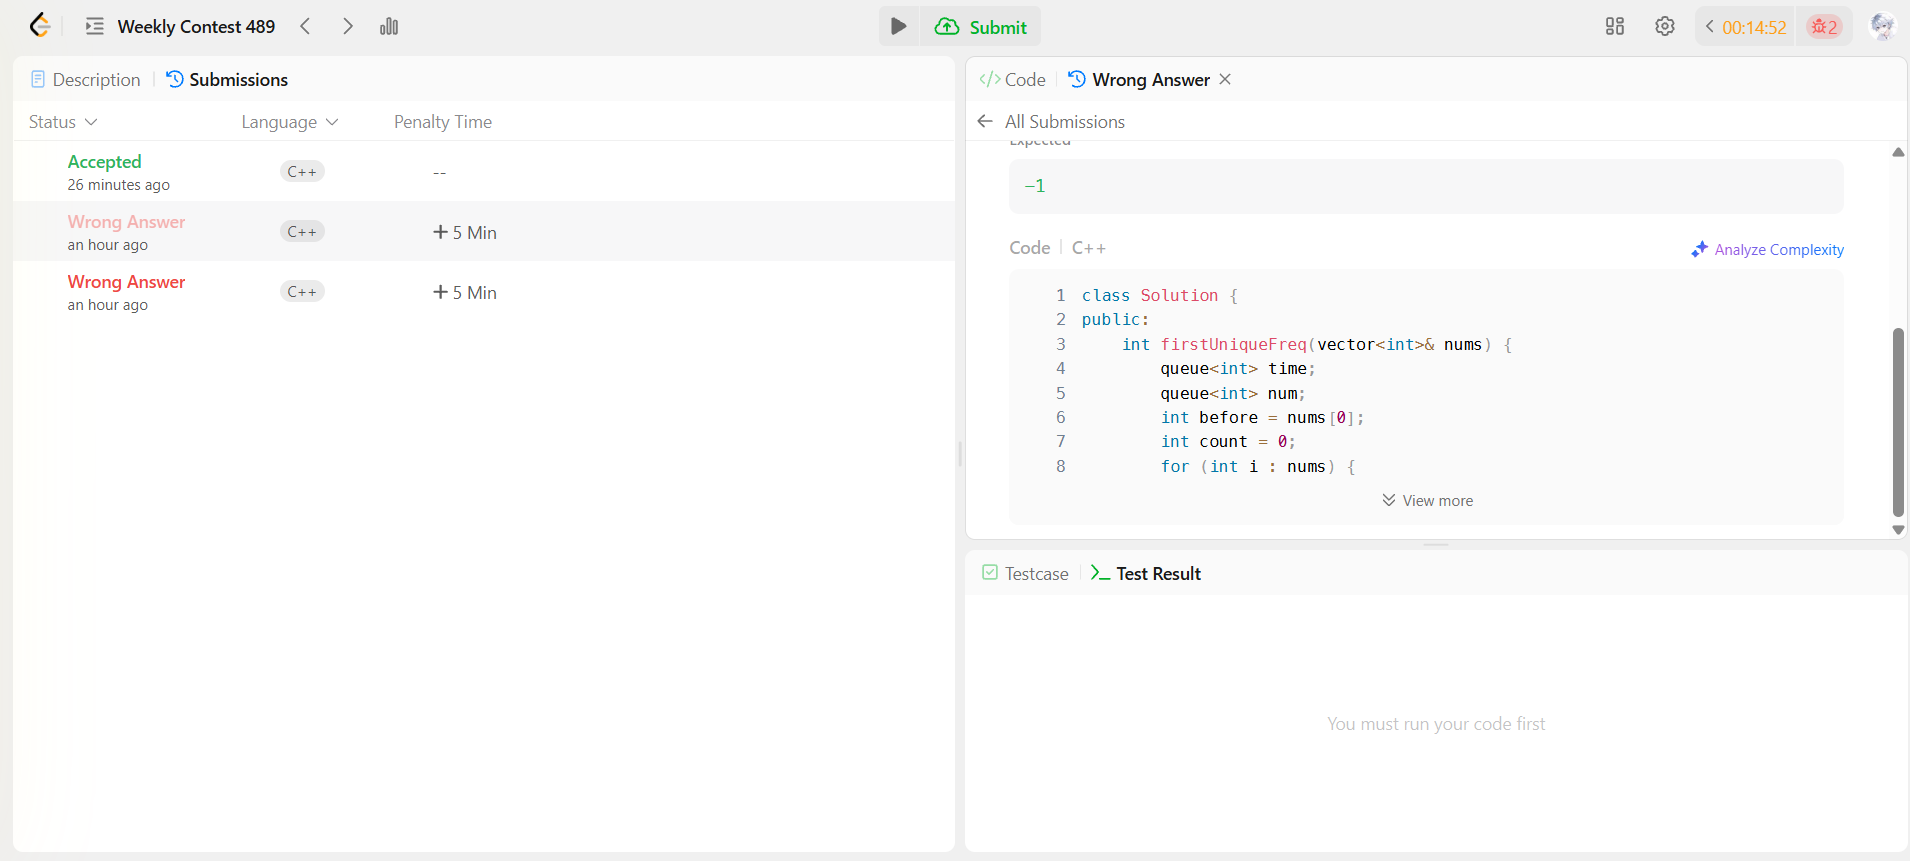This screenshot has height=861, width=1910.
Task: Collapse the contest timer chevron
Action: point(1710,27)
